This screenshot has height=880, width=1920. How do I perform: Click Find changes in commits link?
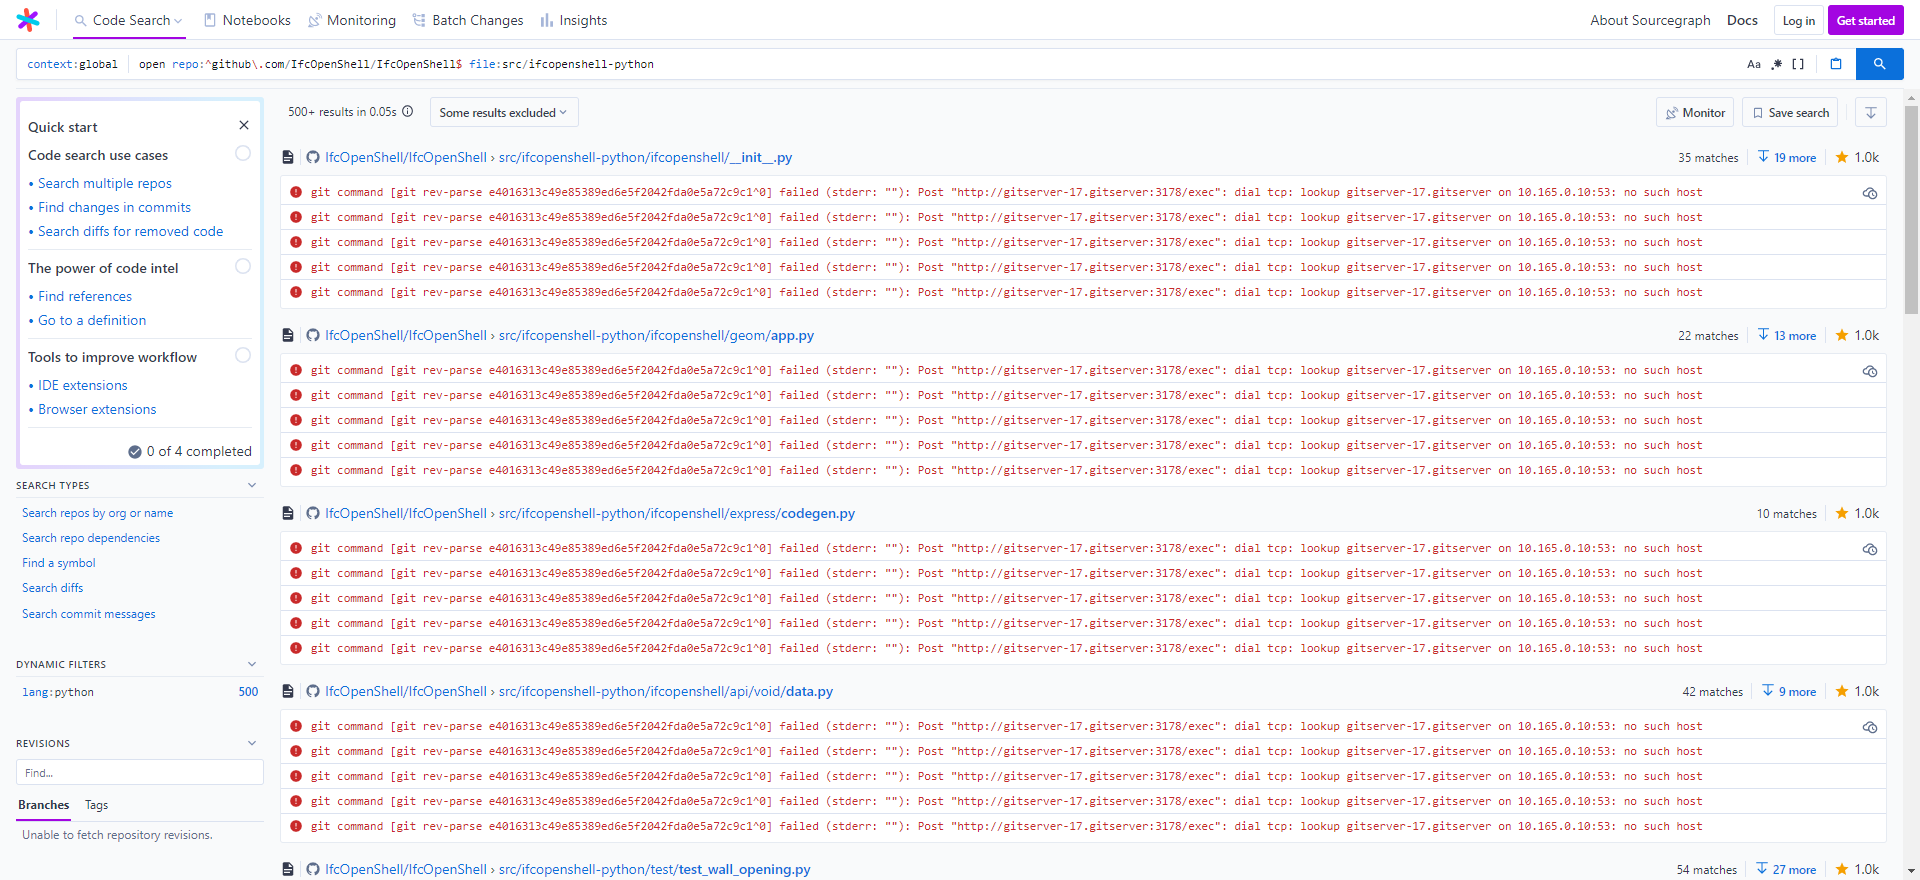pyautogui.click(x=114, y=207)
